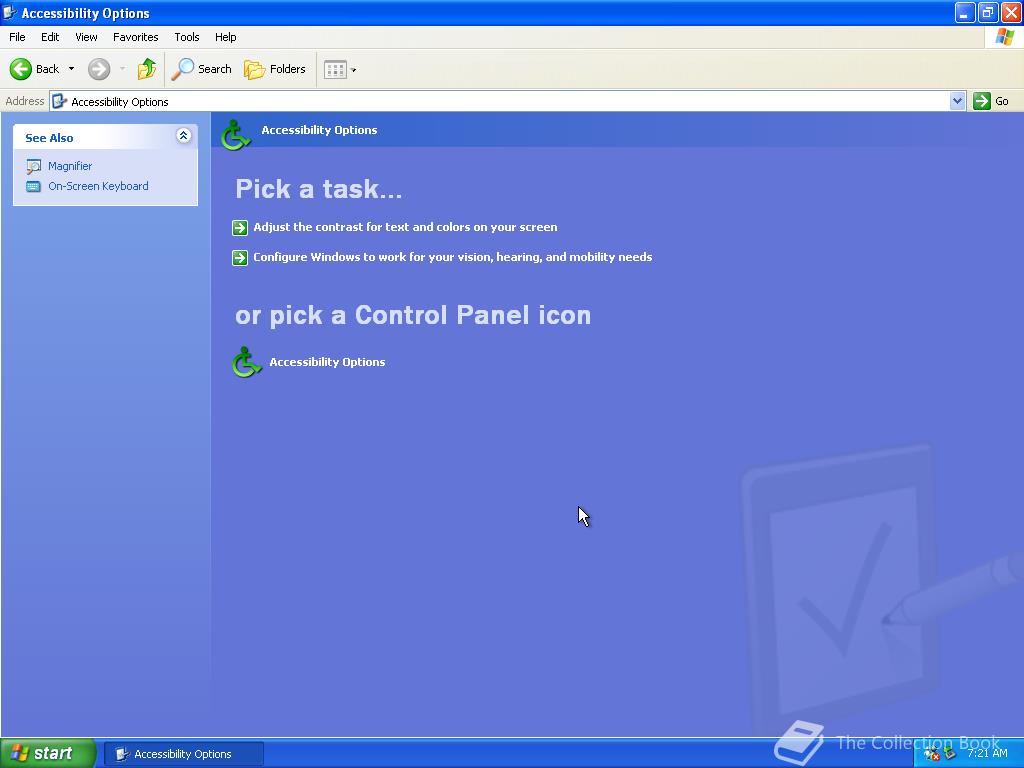This screenshot has height=768, width=1024.
Task: Click Accessibility Options icon in address bar
Action: point(59,101)
